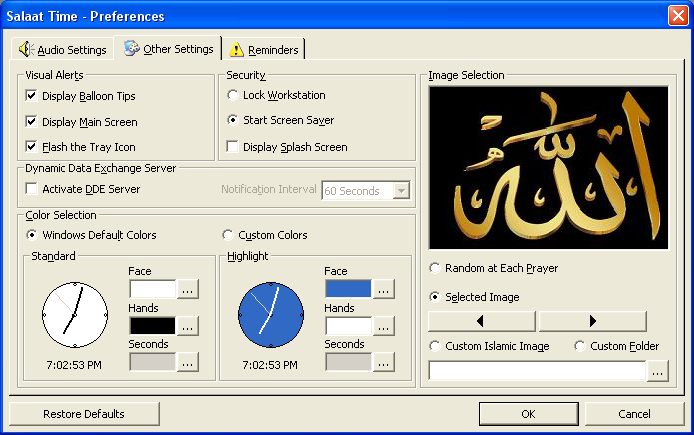This screenshot has width=694, height=435.
Task: Close the Preferences window
Action: click(678, 15)
